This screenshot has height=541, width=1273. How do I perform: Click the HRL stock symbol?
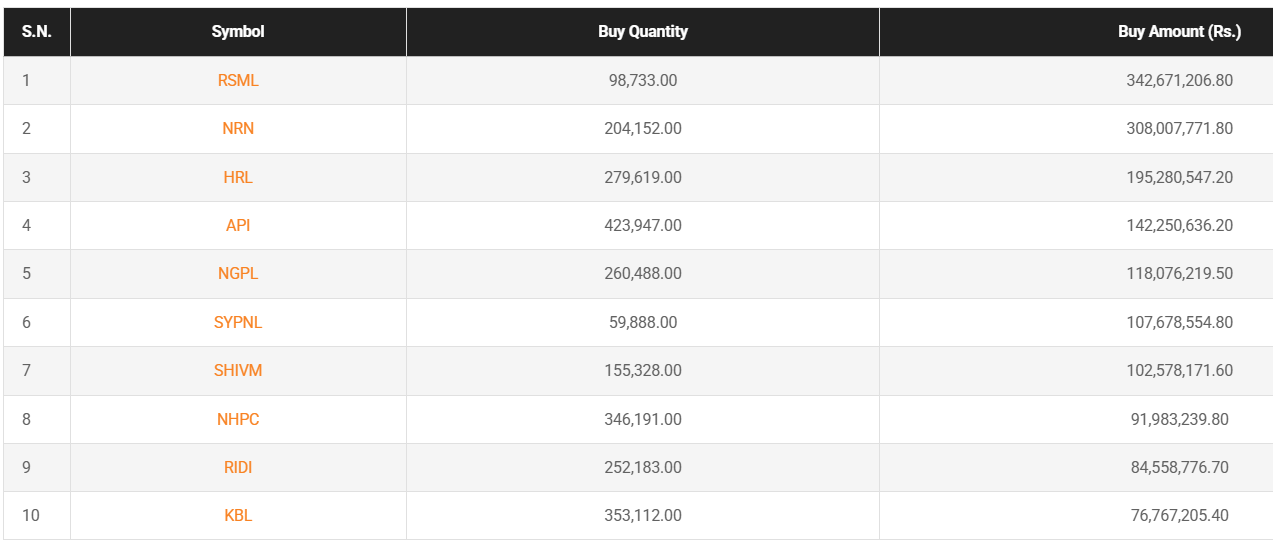238,177
